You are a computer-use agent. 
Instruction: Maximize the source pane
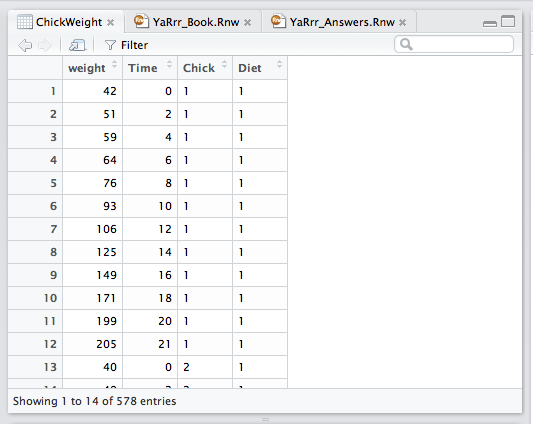[x=508, y=21]
